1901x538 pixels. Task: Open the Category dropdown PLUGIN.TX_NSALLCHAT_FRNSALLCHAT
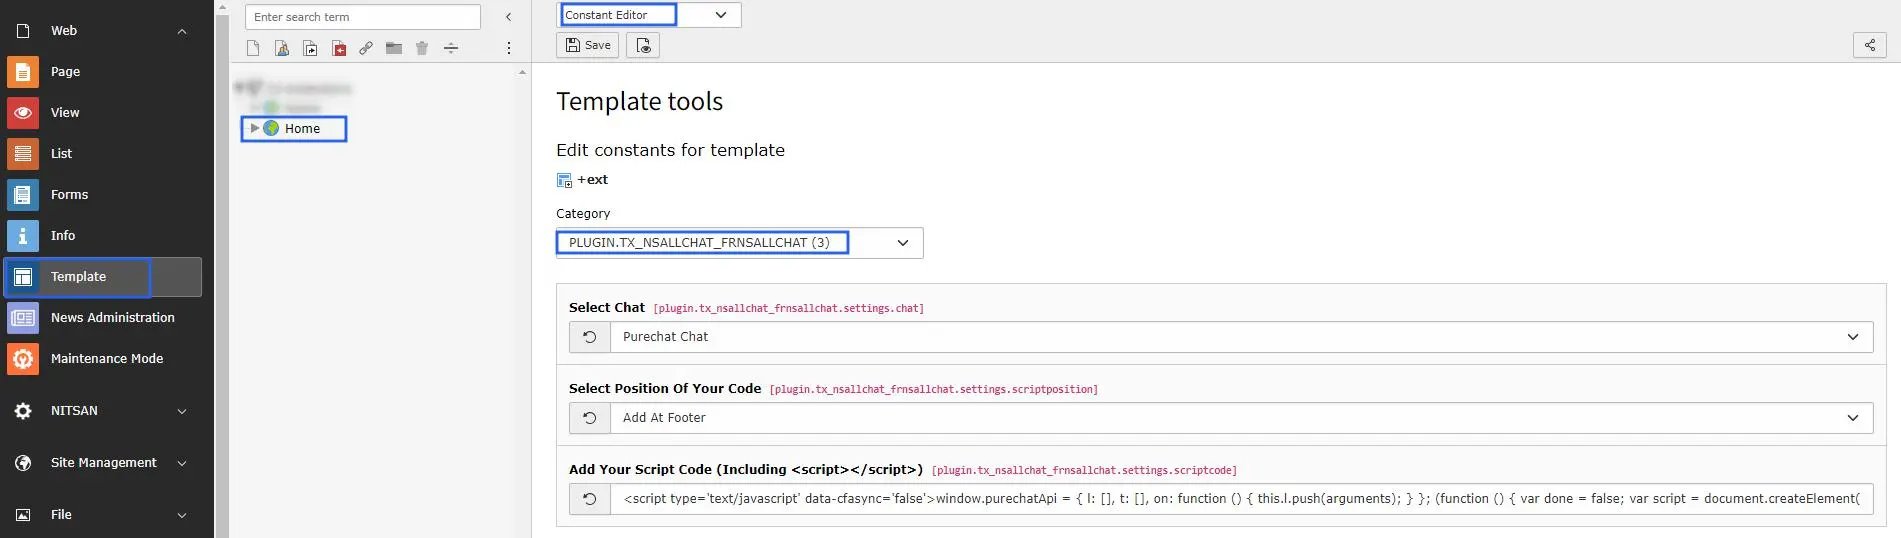coord(739,243)
